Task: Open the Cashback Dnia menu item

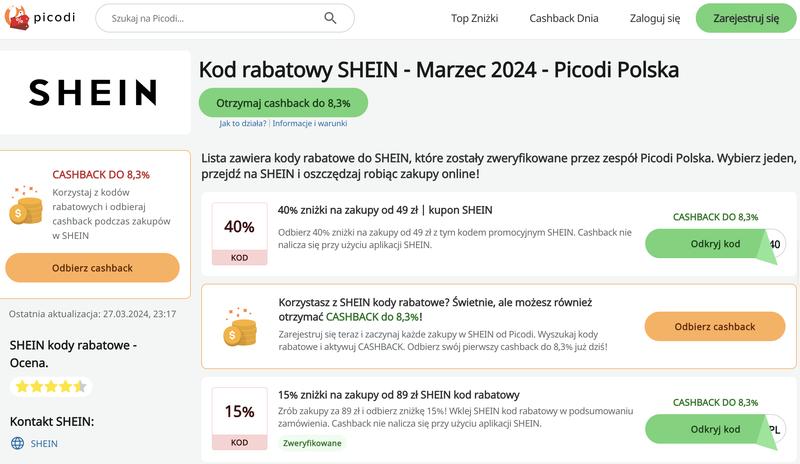Action: [564, 18]
